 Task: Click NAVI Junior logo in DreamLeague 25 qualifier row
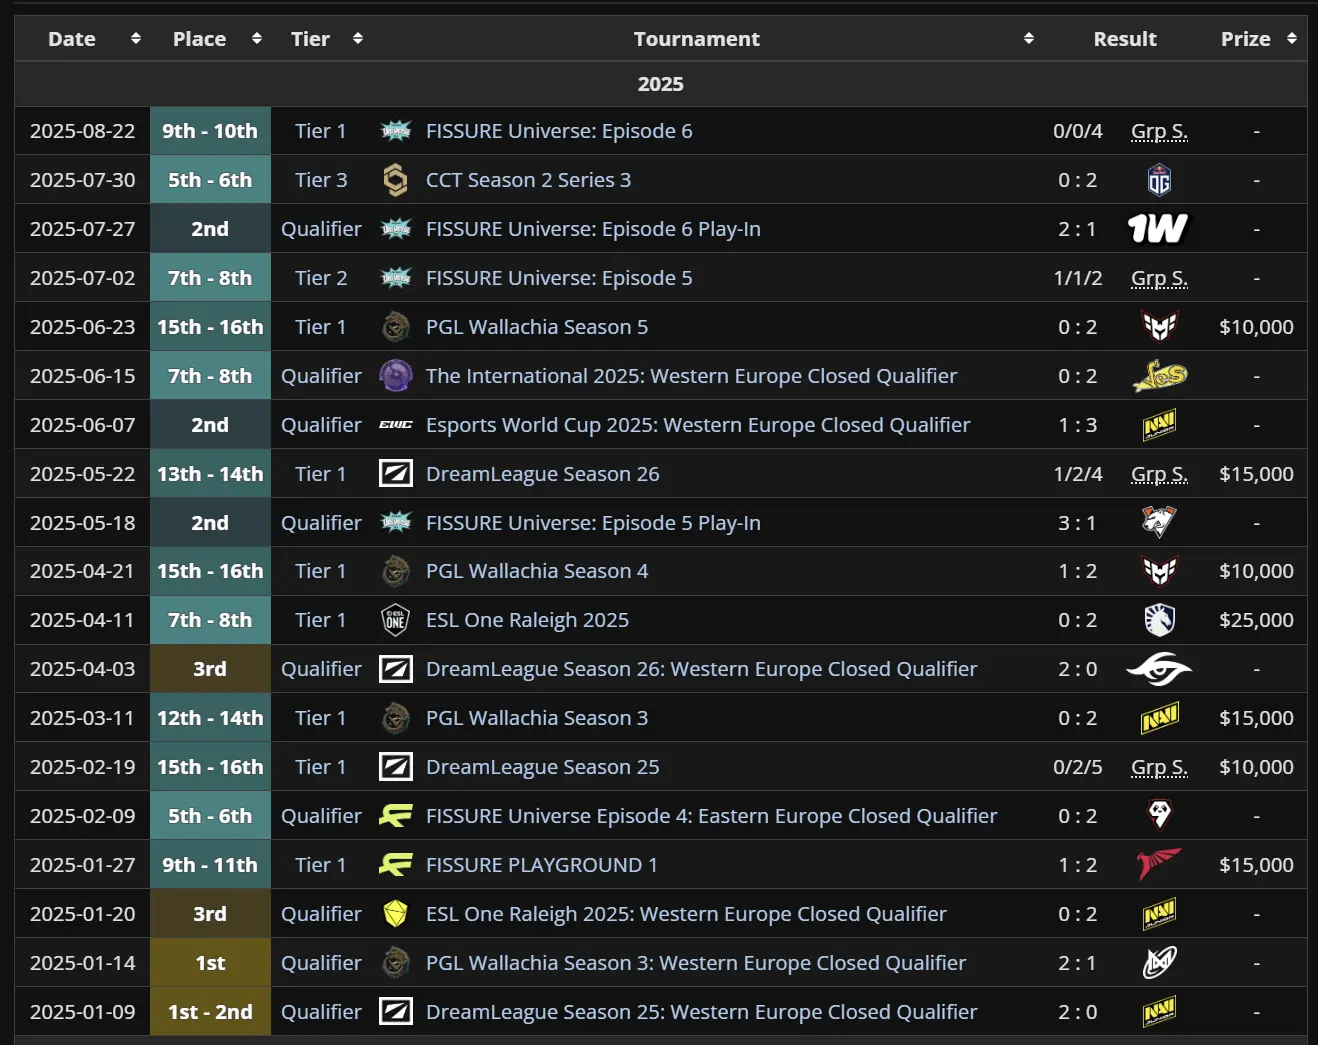1159,1012
